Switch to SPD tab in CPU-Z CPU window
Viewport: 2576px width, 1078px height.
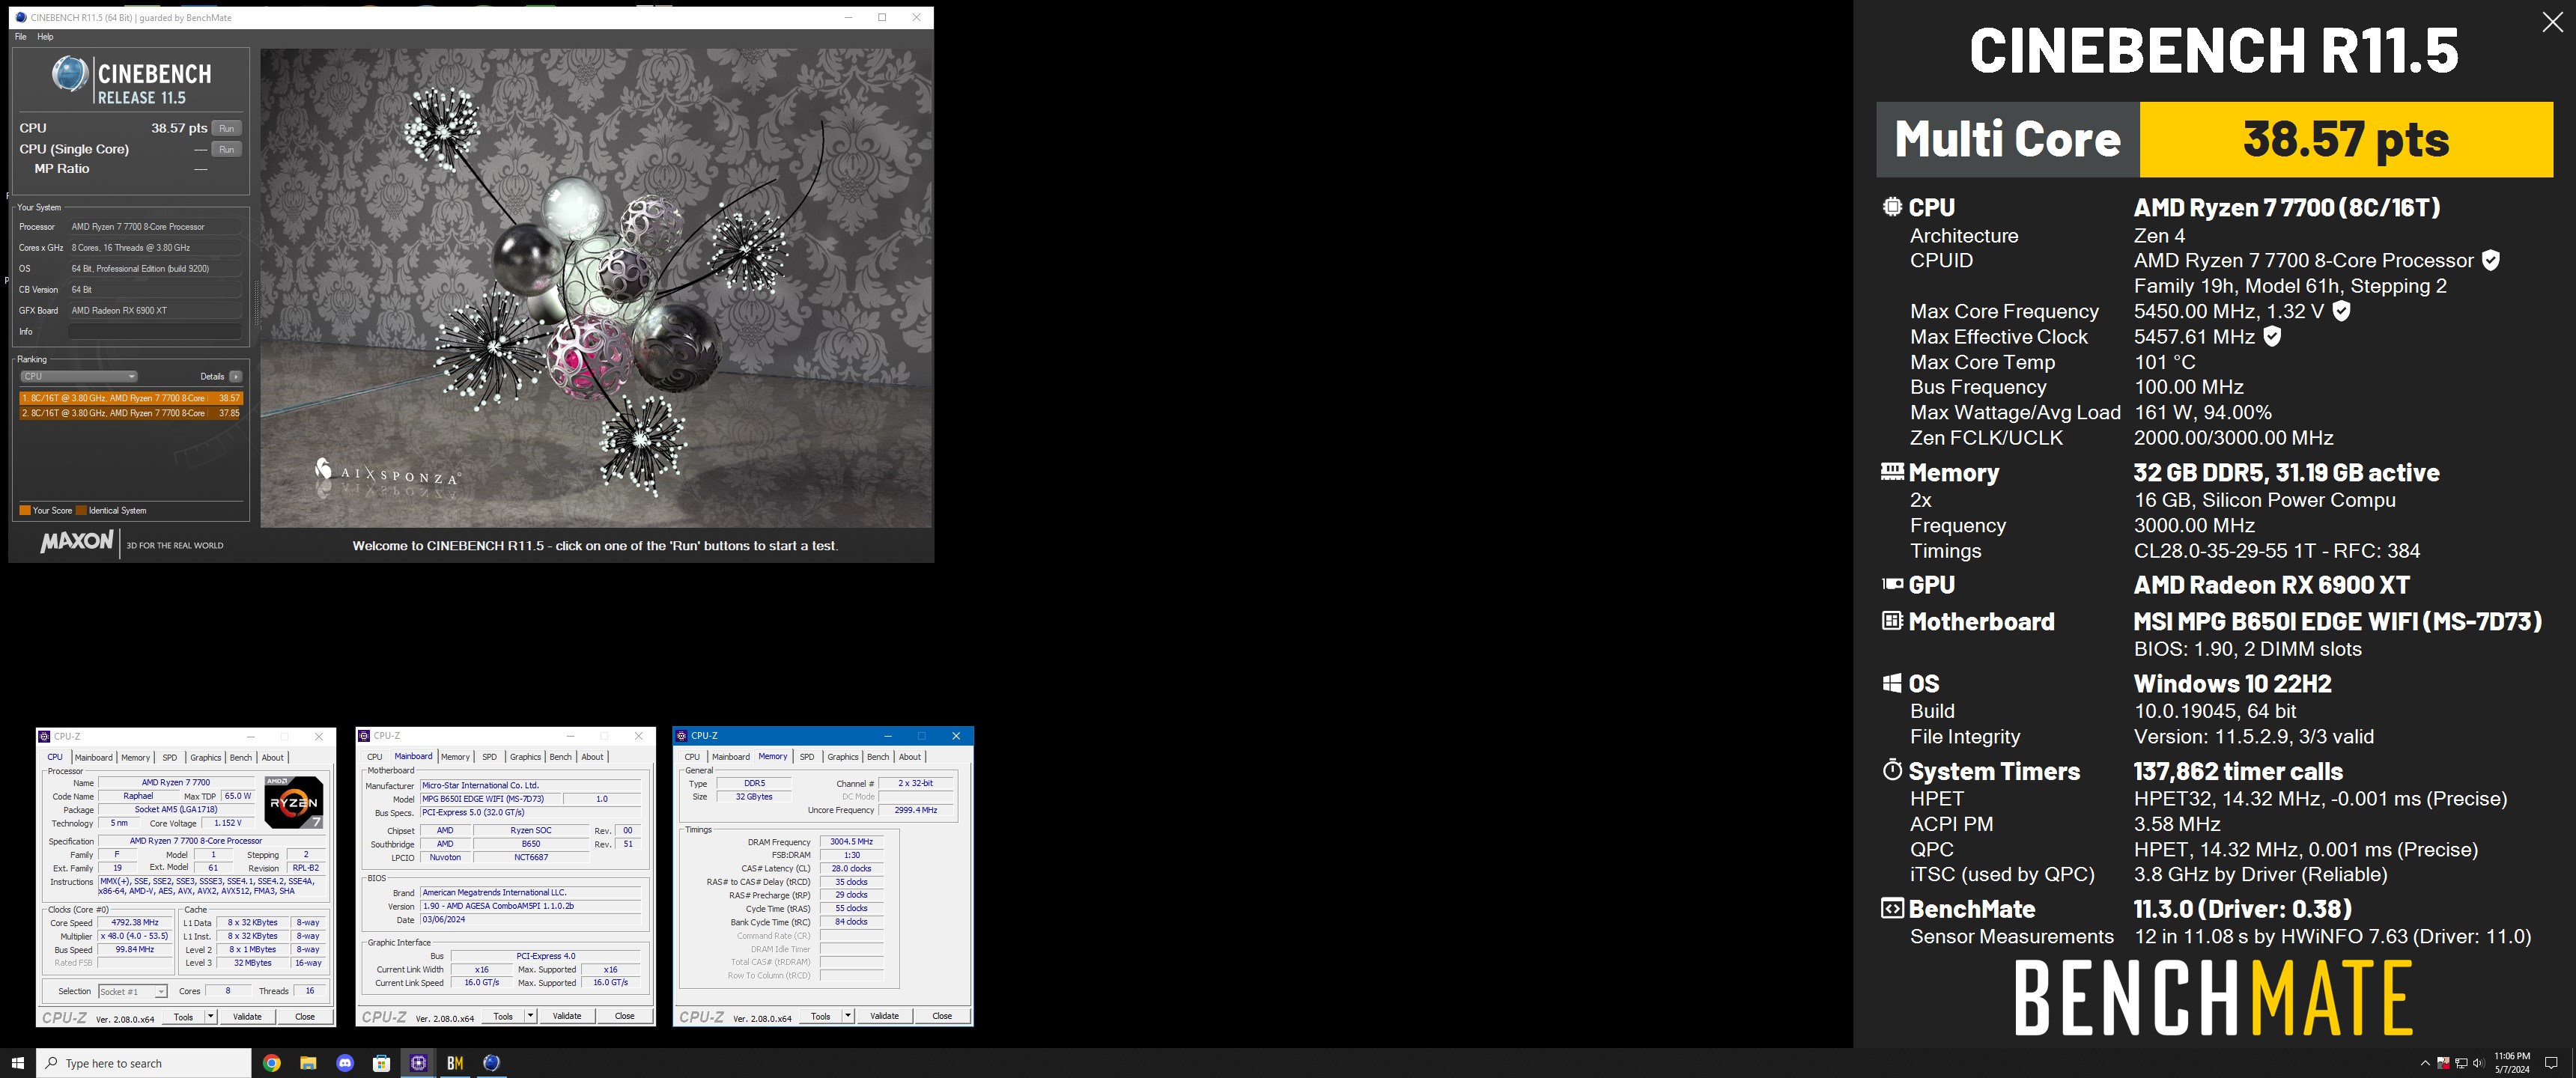click(x=170, y=757)
